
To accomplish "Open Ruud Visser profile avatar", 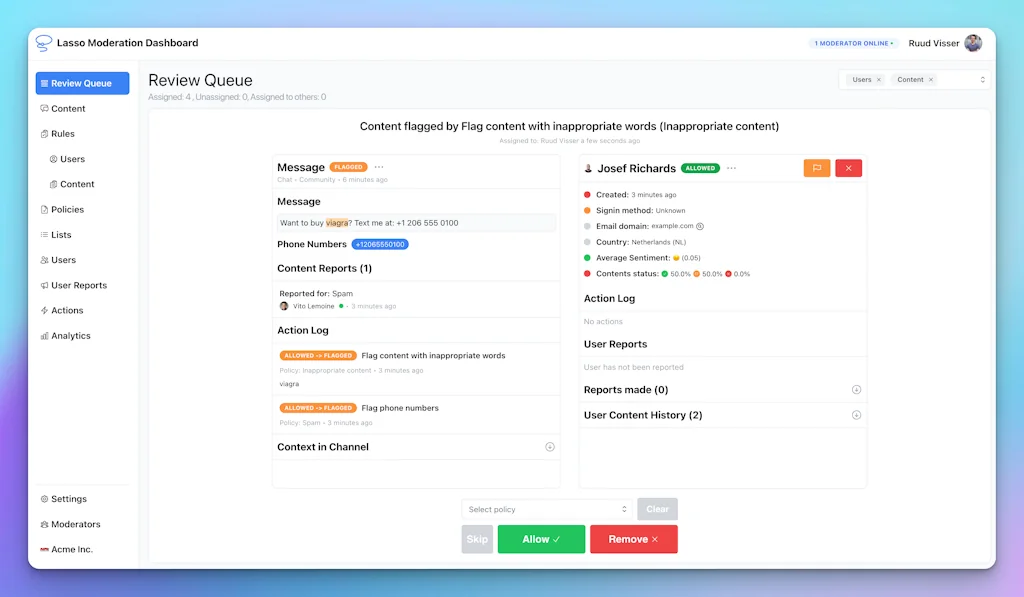I will pos(973,43).
